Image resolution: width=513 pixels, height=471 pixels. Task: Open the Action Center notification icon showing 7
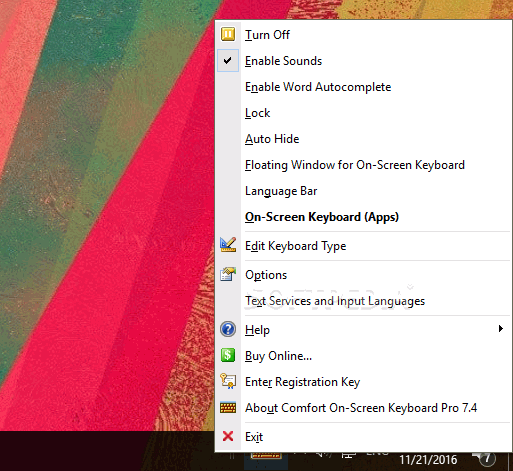click(x=485, y=459)
